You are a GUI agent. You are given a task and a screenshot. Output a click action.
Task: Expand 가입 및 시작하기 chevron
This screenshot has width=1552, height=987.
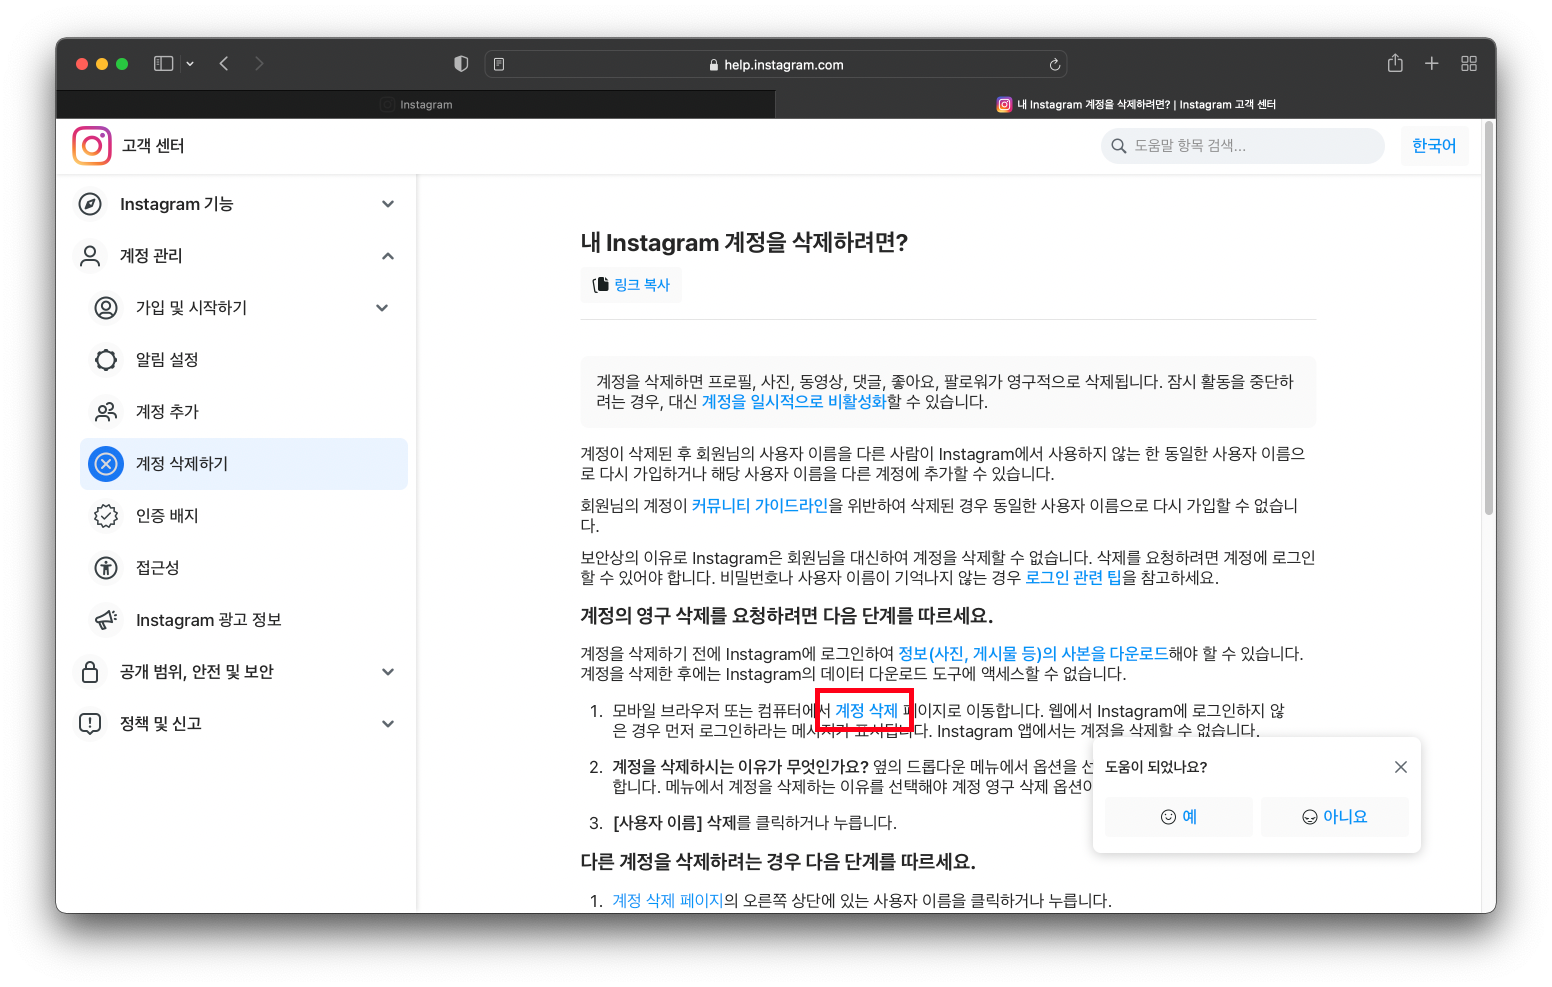coord(382,308)
